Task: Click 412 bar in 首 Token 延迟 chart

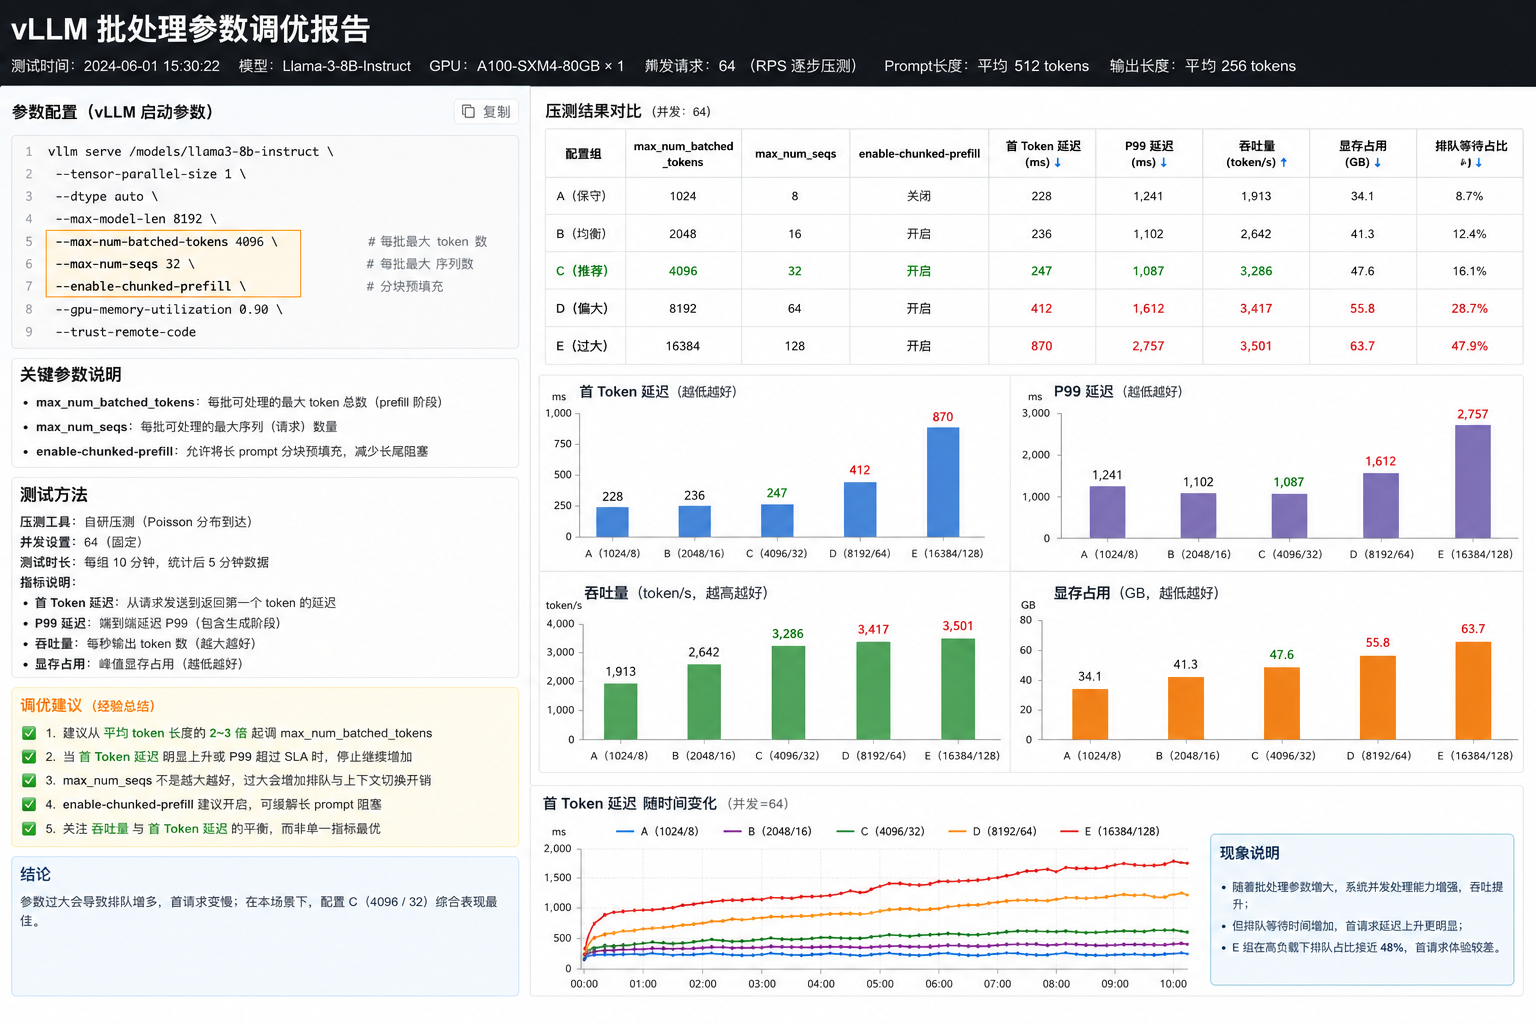Action: [x=860, y=510]
